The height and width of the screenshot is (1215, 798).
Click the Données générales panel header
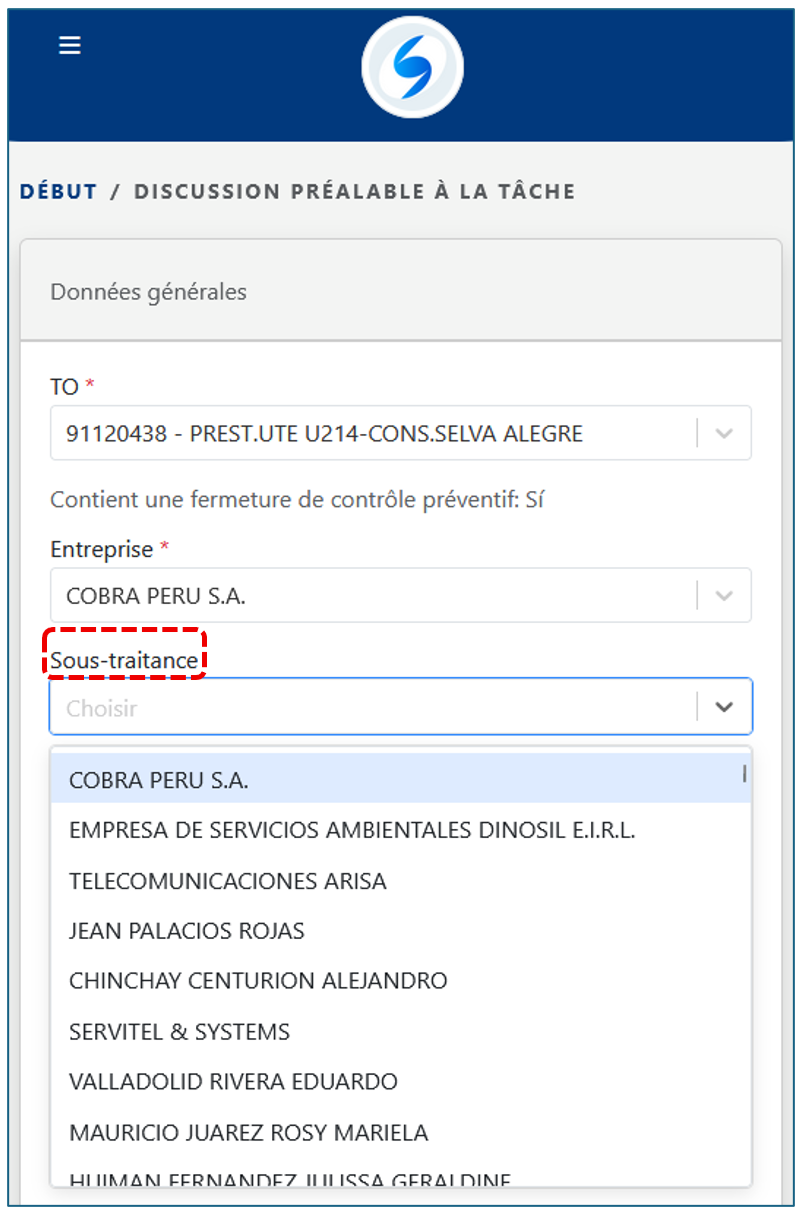pyautogui.click(x=400, y=292)
